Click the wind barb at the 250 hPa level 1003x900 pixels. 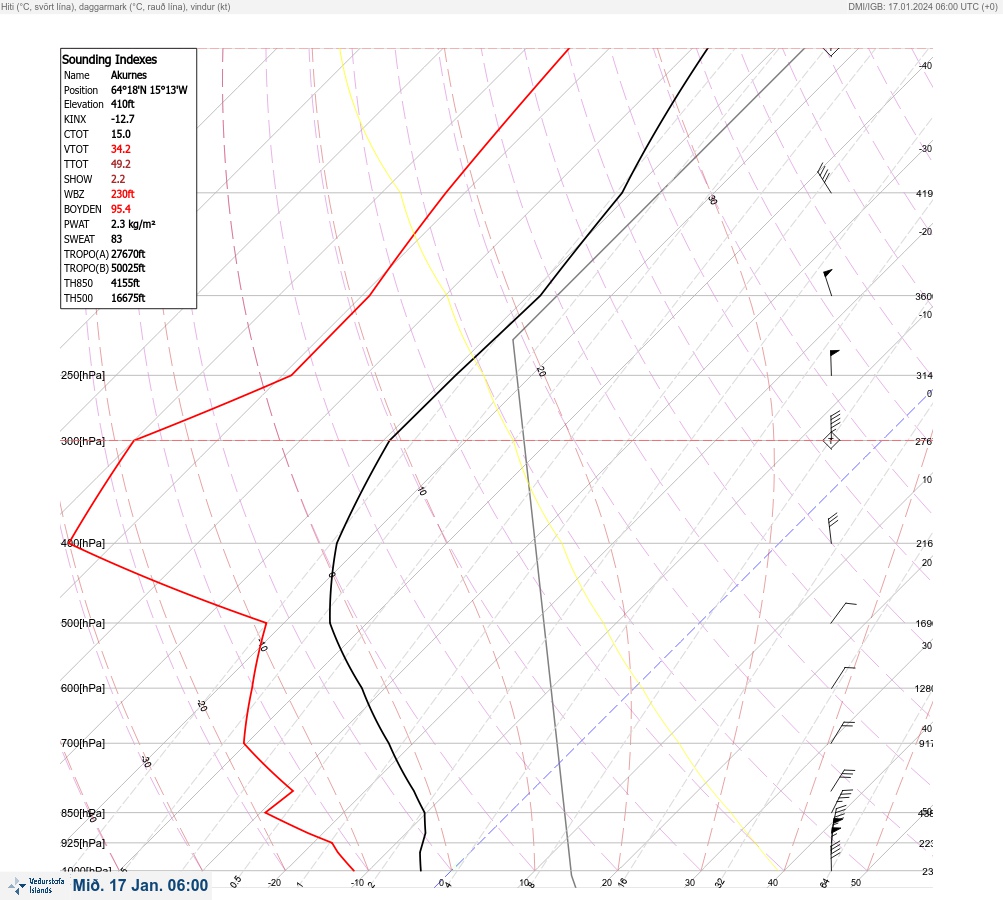[x=834, y=363]
